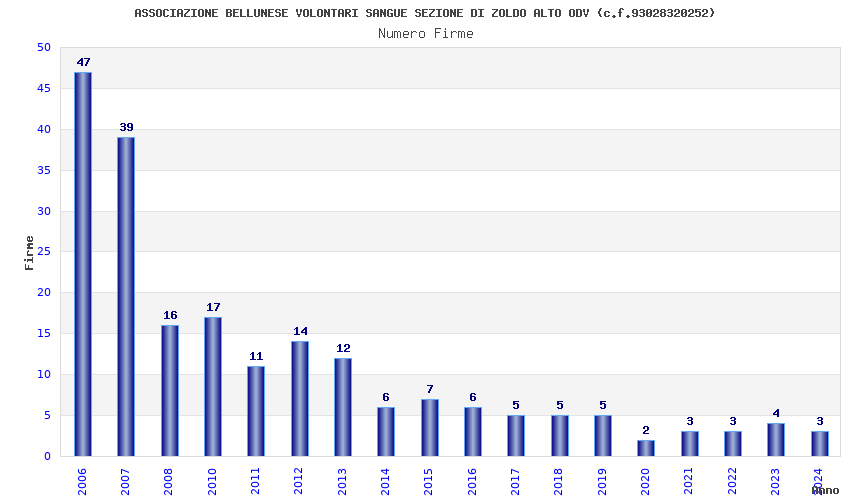Click the x-axis year label 2007

coord(126,482)
